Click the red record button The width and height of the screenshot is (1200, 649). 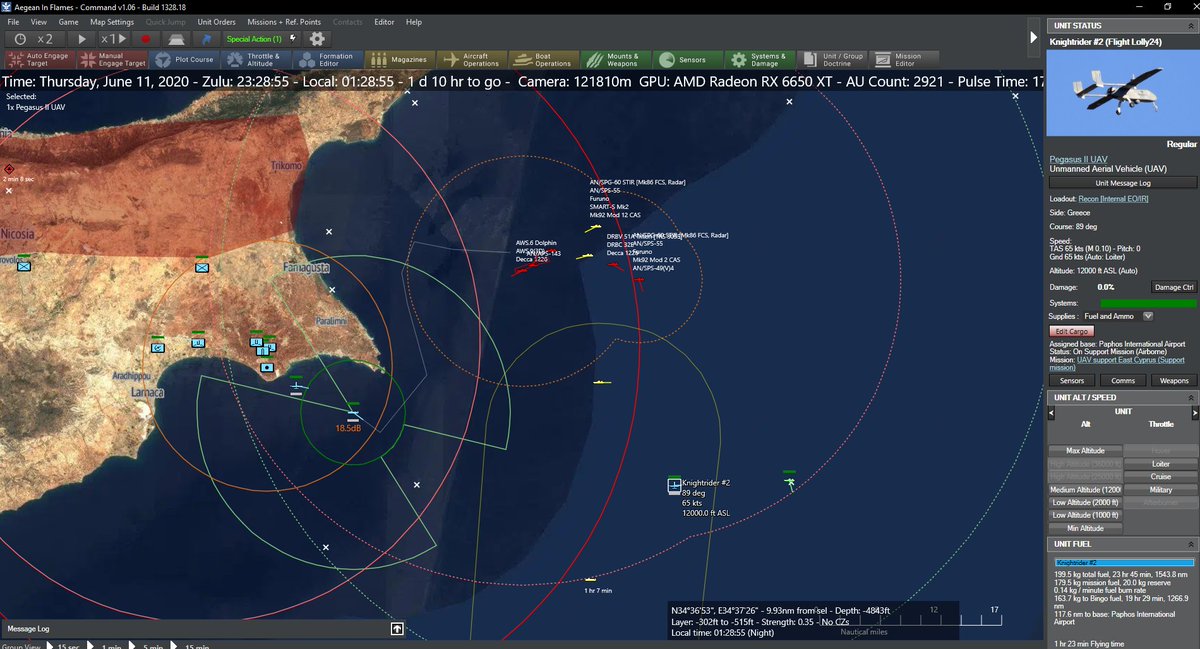pyautogui.click(x=145, y=38)
